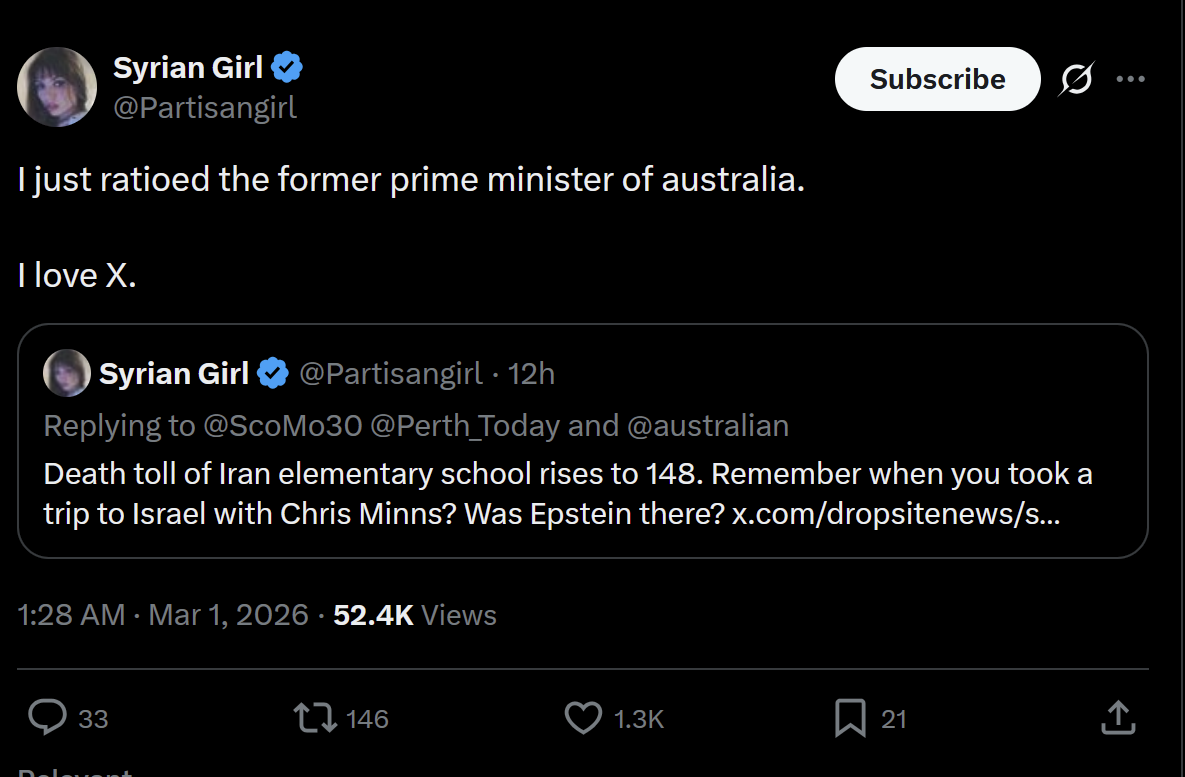Click the quoted post's small avatar

pos(67,374)
